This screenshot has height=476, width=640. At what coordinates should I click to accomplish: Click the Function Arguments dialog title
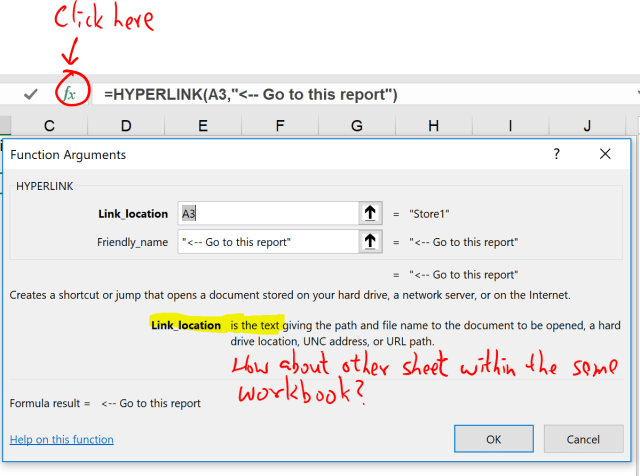(68, 155)
